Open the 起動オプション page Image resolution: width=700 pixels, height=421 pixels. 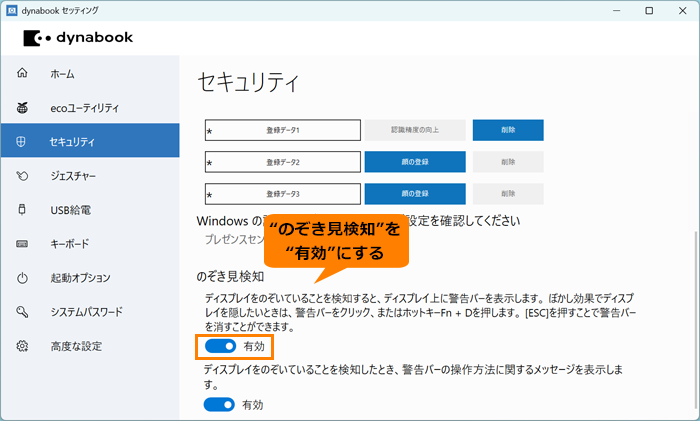(x=90, y=278)
